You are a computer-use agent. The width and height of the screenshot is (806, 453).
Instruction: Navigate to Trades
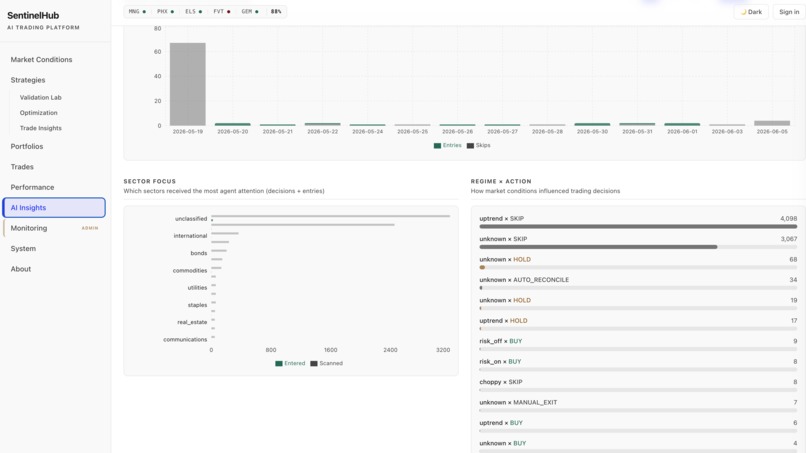[22, 167]
